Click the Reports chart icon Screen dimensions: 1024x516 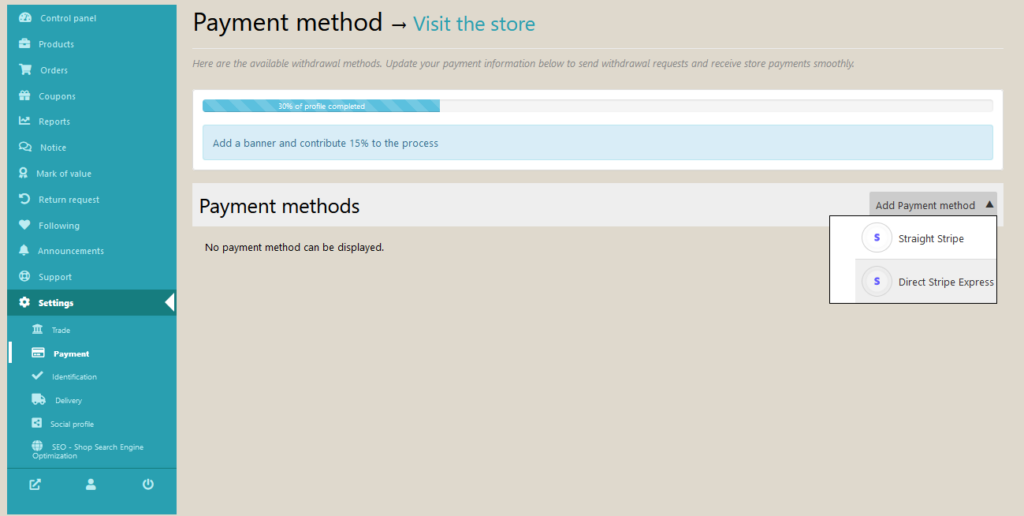pos(24,121)
